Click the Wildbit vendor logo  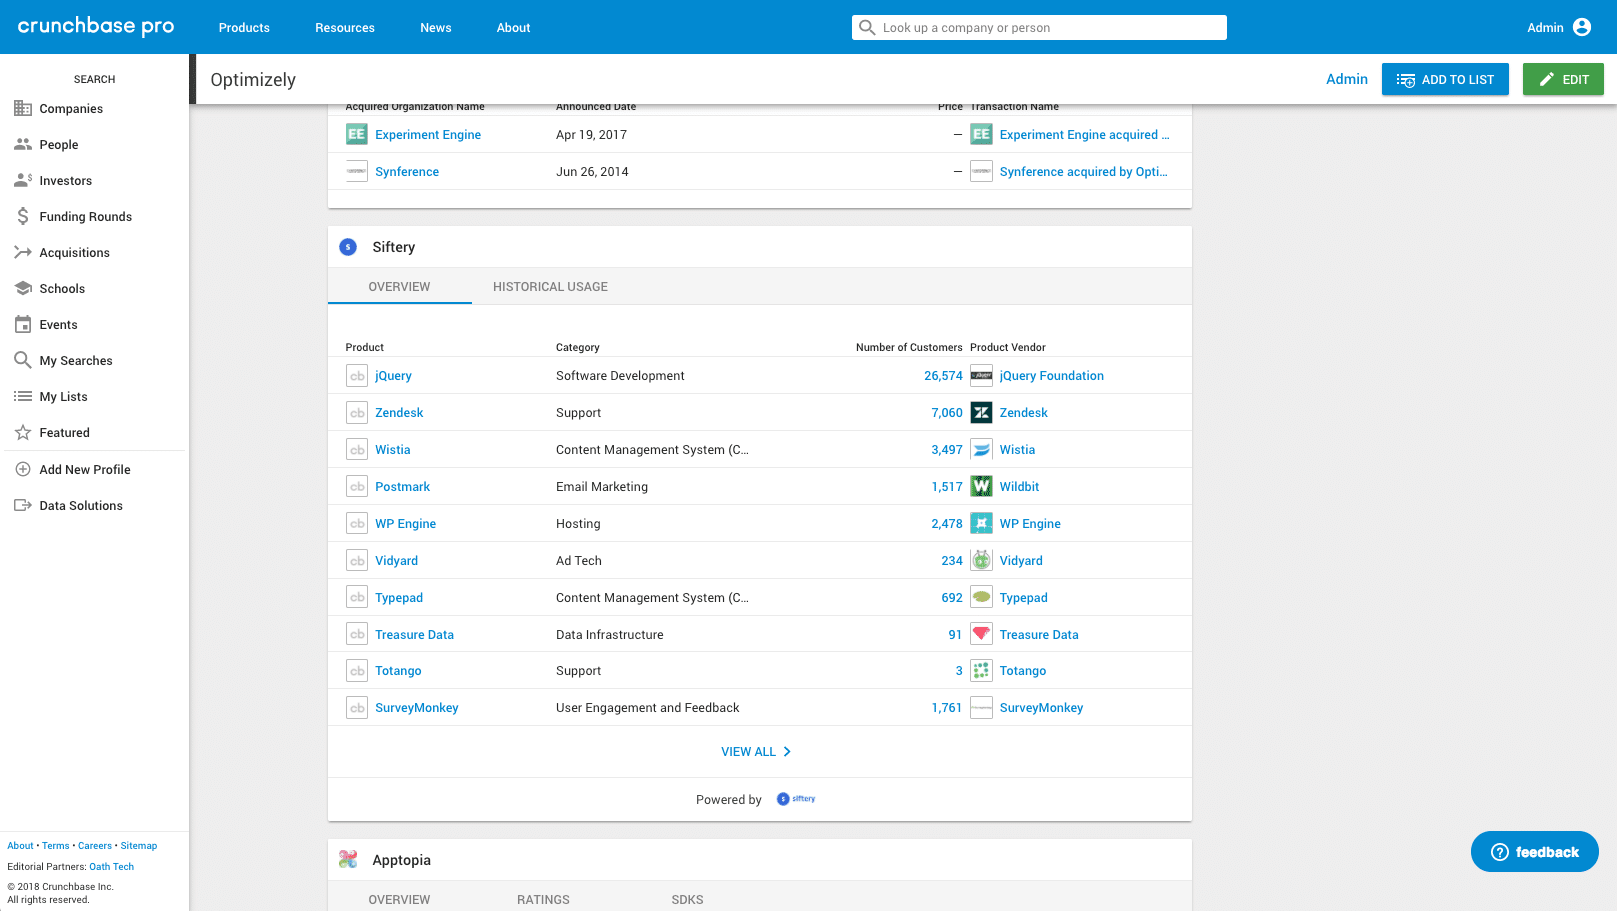tap(981, 487)
